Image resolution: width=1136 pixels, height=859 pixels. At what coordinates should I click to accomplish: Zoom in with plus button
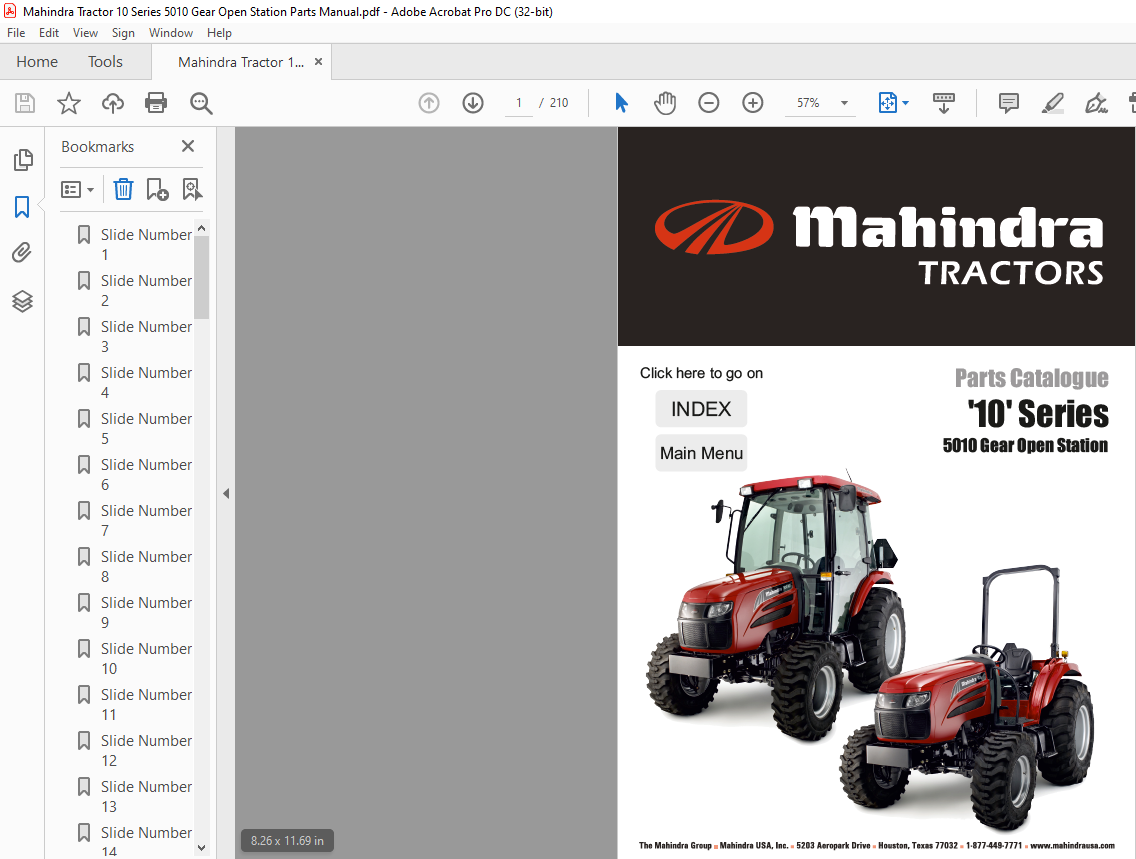753,103
